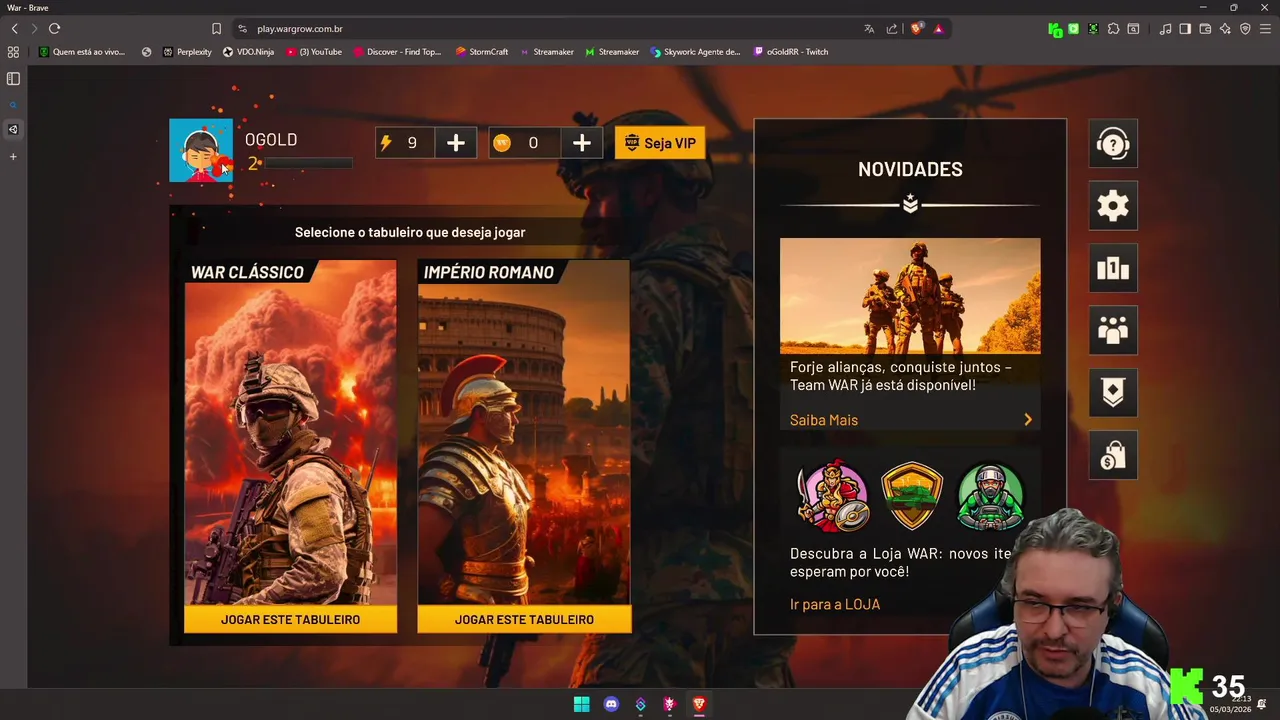
Task: Play the Império Romano board
Action: tap(524, 619)
